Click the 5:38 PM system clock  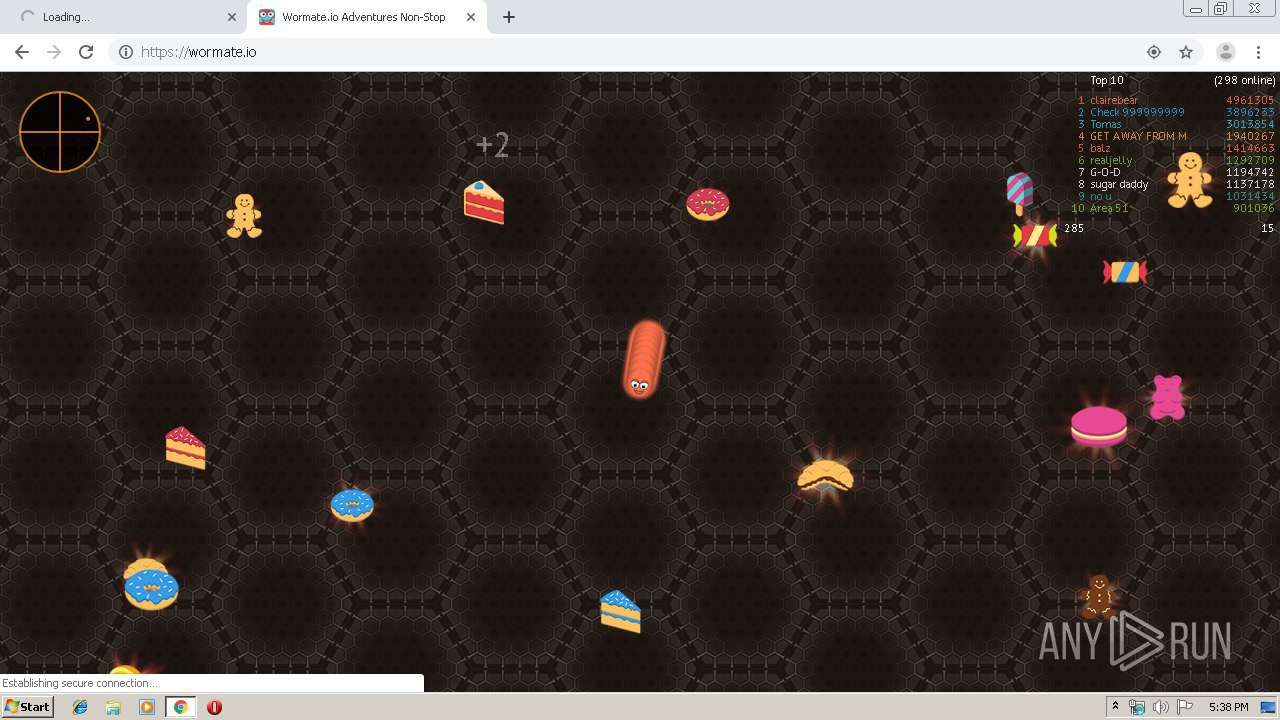coord(1228,707)
